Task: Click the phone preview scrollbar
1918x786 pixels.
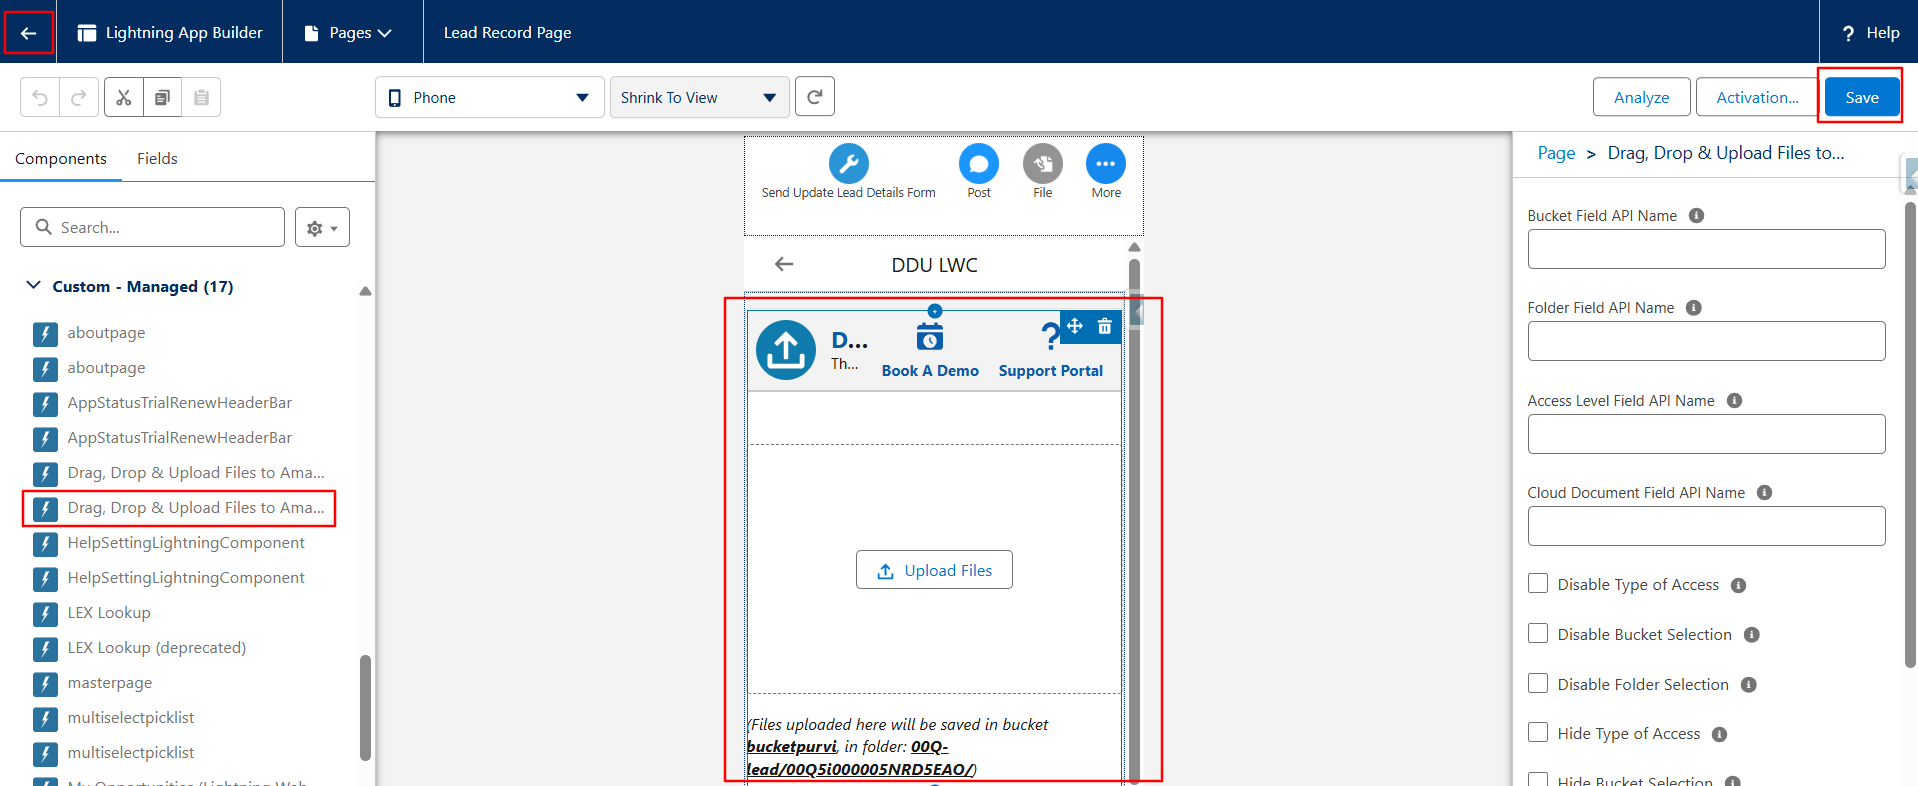Action: 1134,520
